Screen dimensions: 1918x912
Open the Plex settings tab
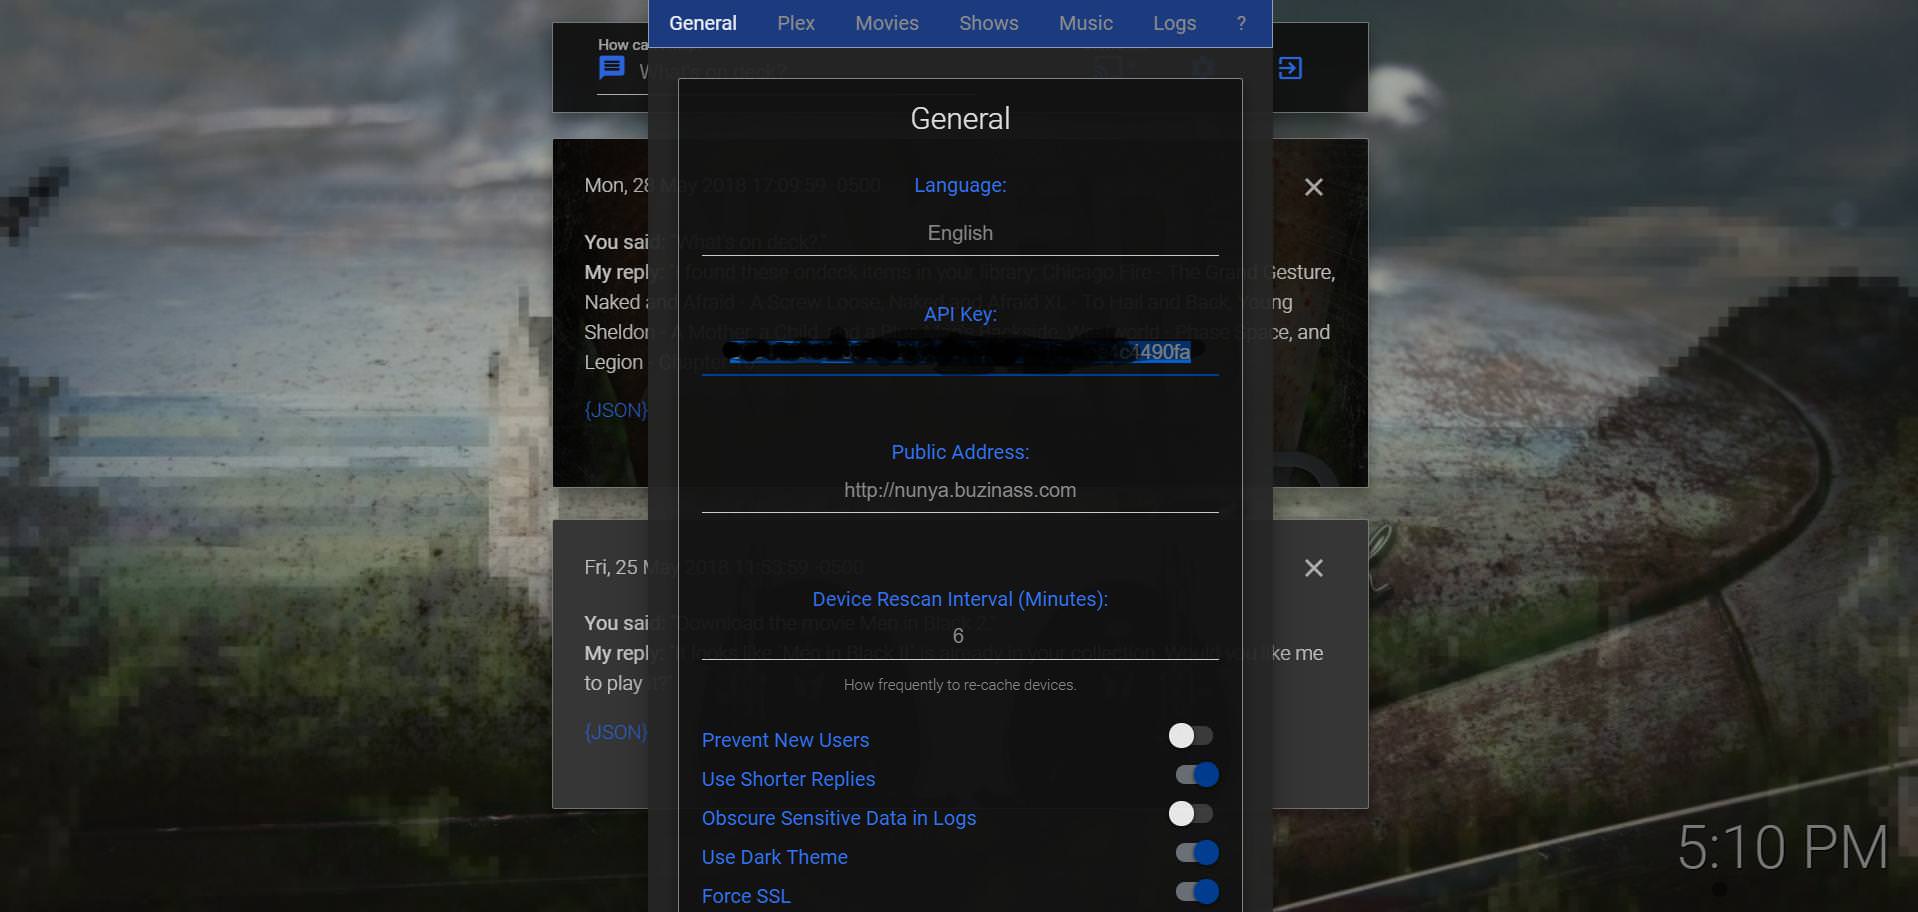point(796,23)
